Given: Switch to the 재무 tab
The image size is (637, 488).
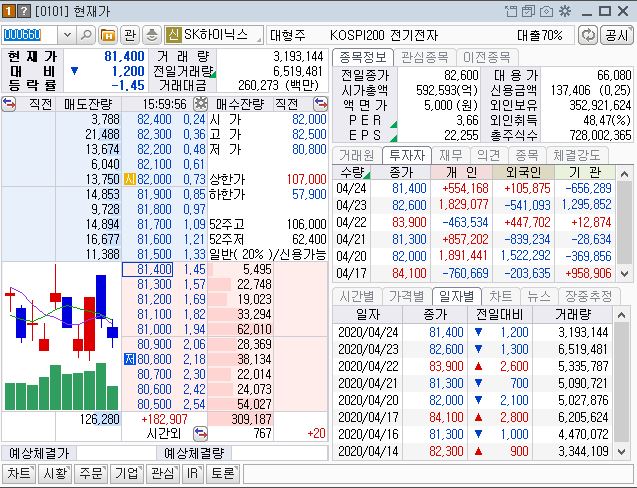Looking at the screenshot, I should tap(451, 155).
